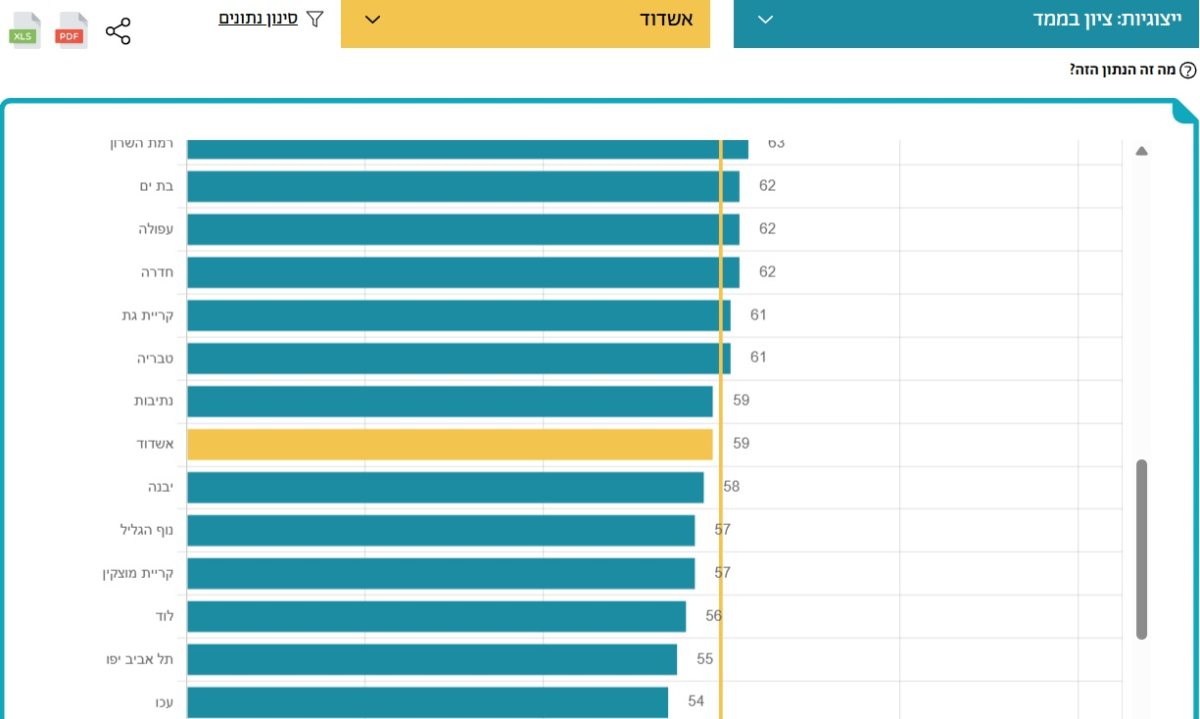The height and width of the screenshot is (719, 1200).
Task: Click the קריית גת city label
Action: pyautogui.click(x=147, y=315)
